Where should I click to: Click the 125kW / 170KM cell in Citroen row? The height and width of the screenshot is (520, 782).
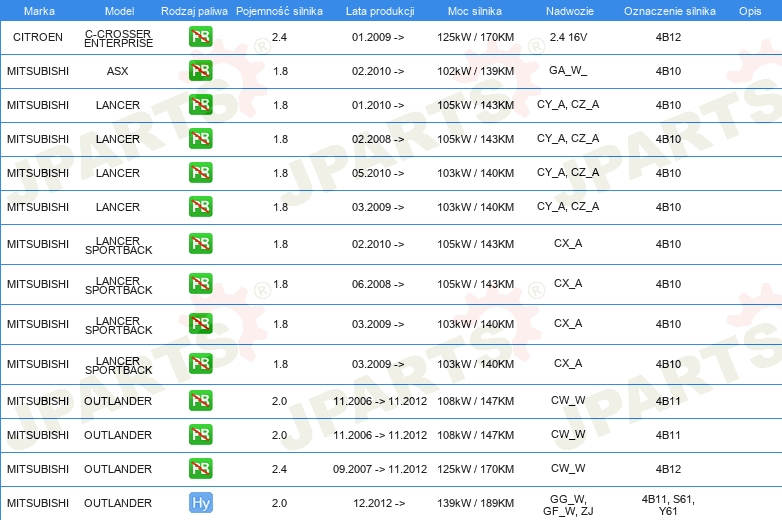point(476,37)
